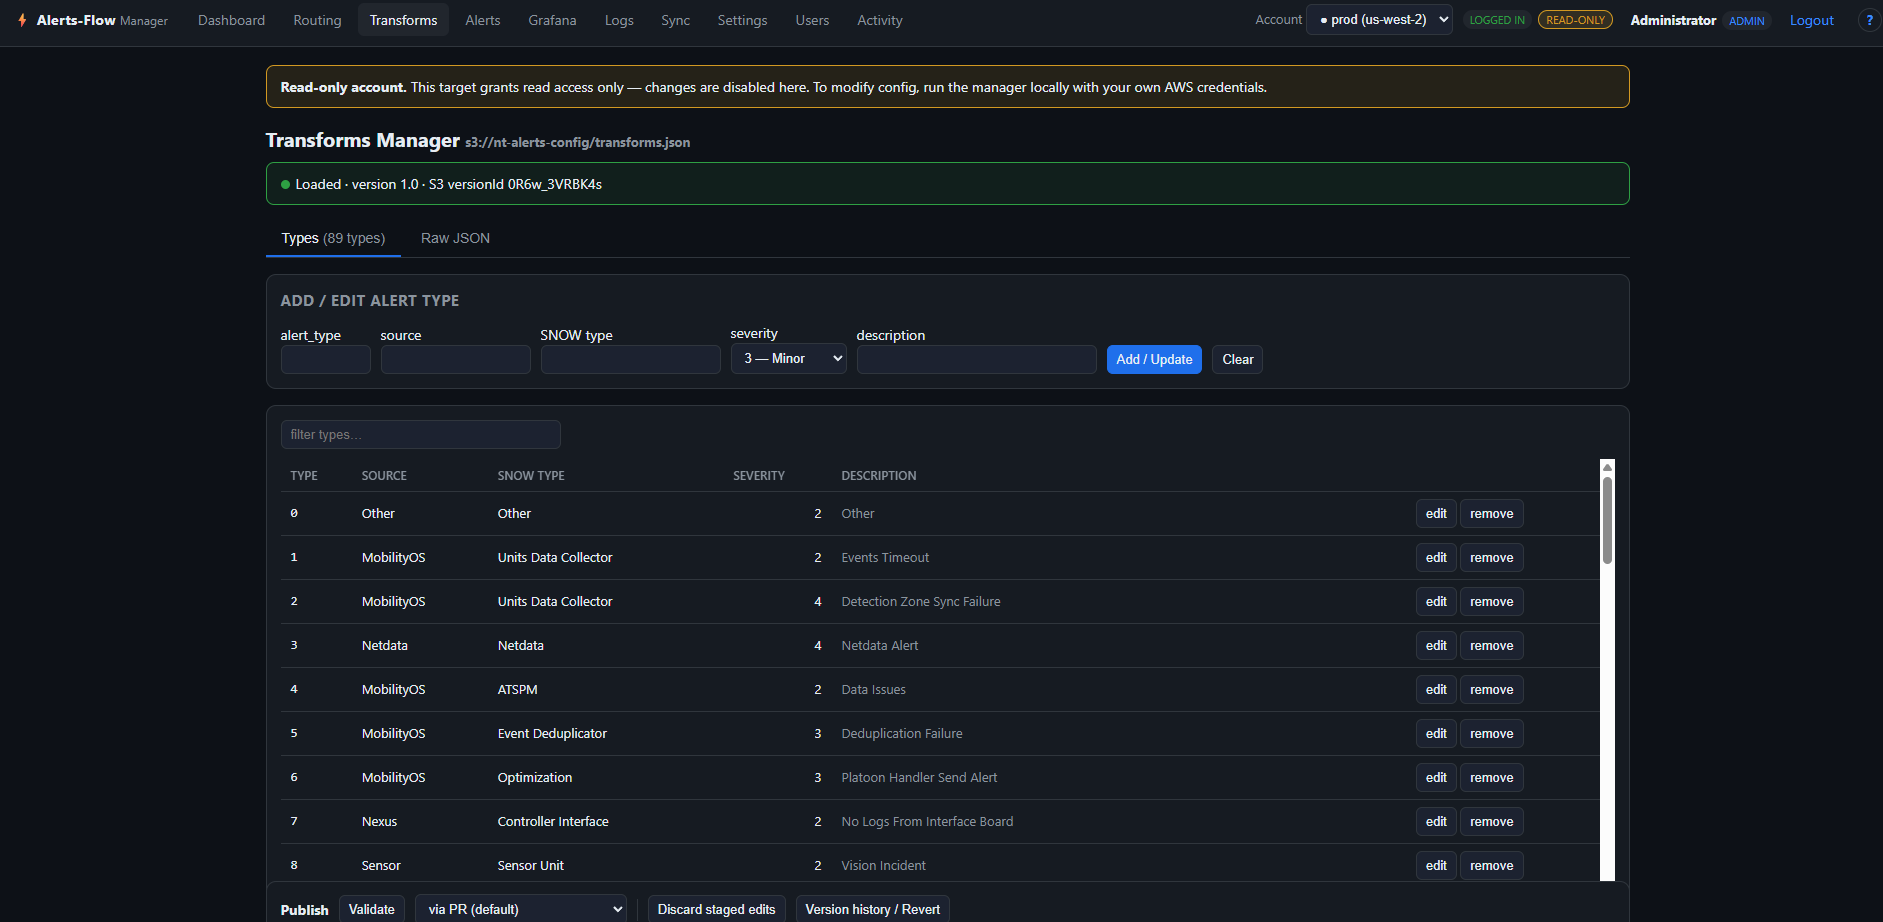Screen dimensions: 1883x922
Task: Click the ADMIN role badge
Action: (x=1746, y=21)
